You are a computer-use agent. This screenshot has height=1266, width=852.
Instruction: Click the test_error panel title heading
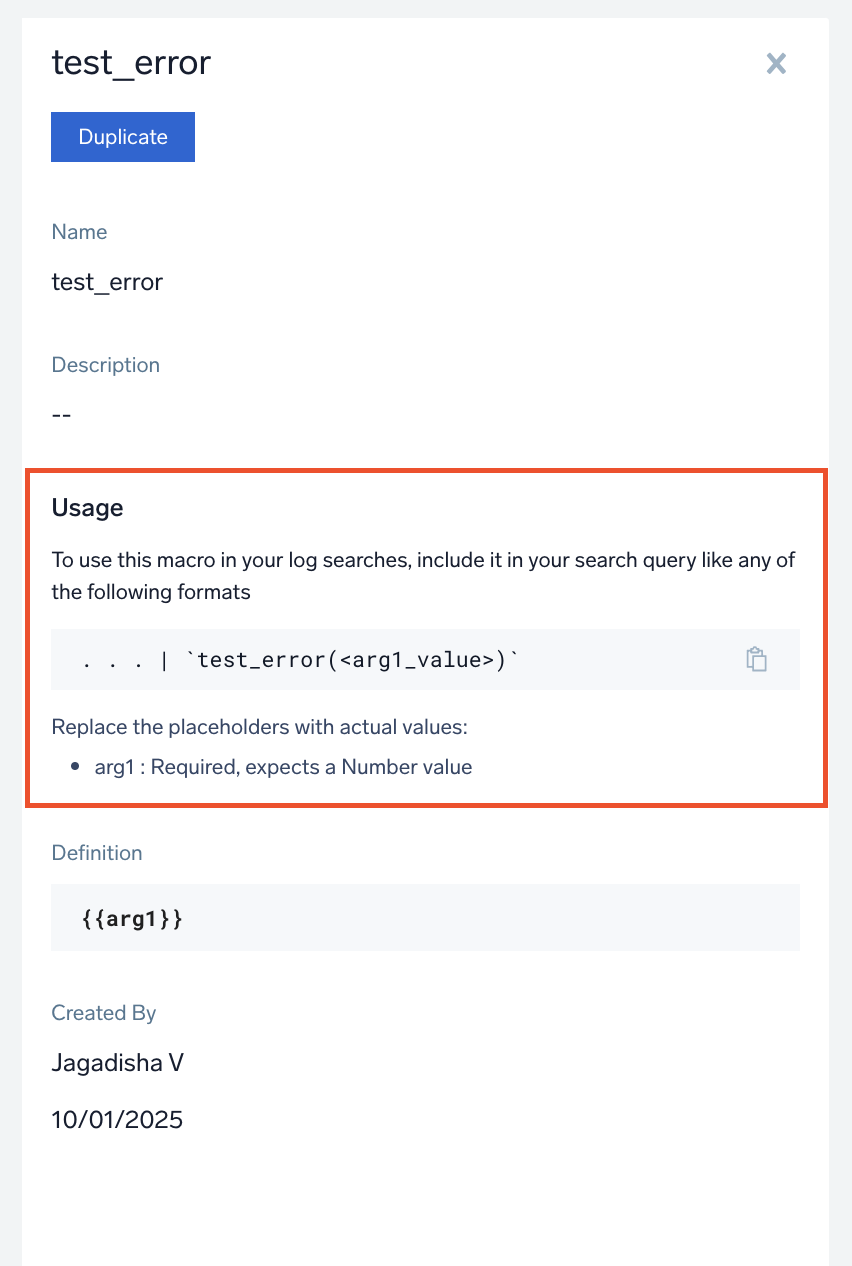point(131,64)
